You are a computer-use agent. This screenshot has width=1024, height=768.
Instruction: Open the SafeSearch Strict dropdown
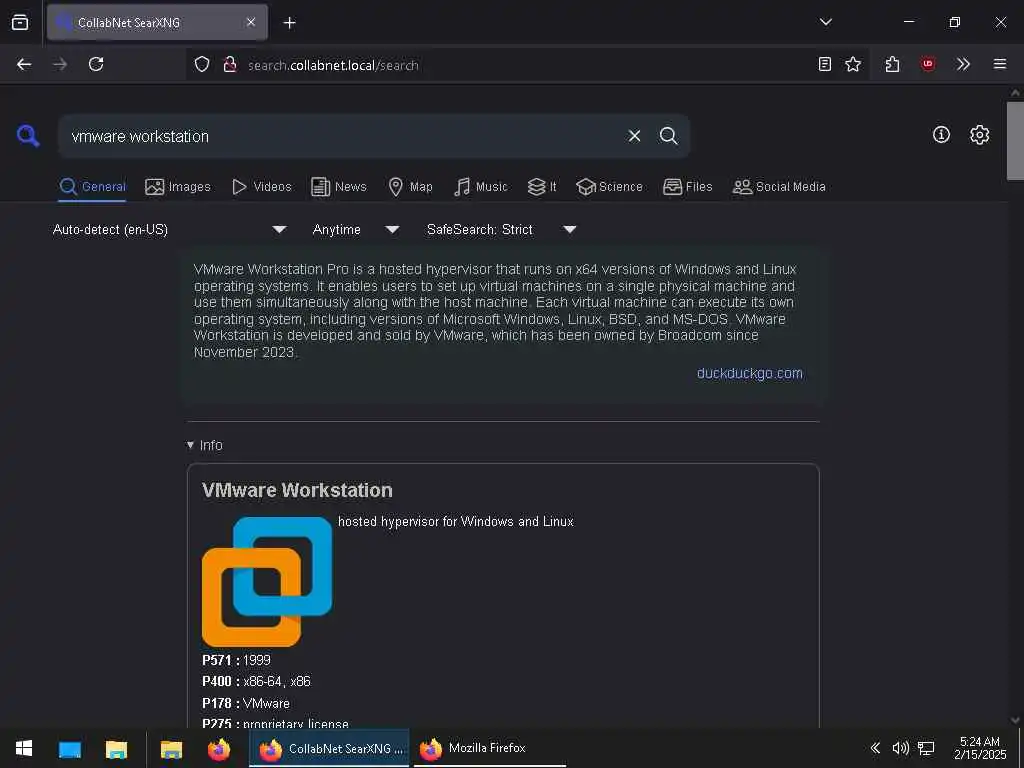[502, 229]
